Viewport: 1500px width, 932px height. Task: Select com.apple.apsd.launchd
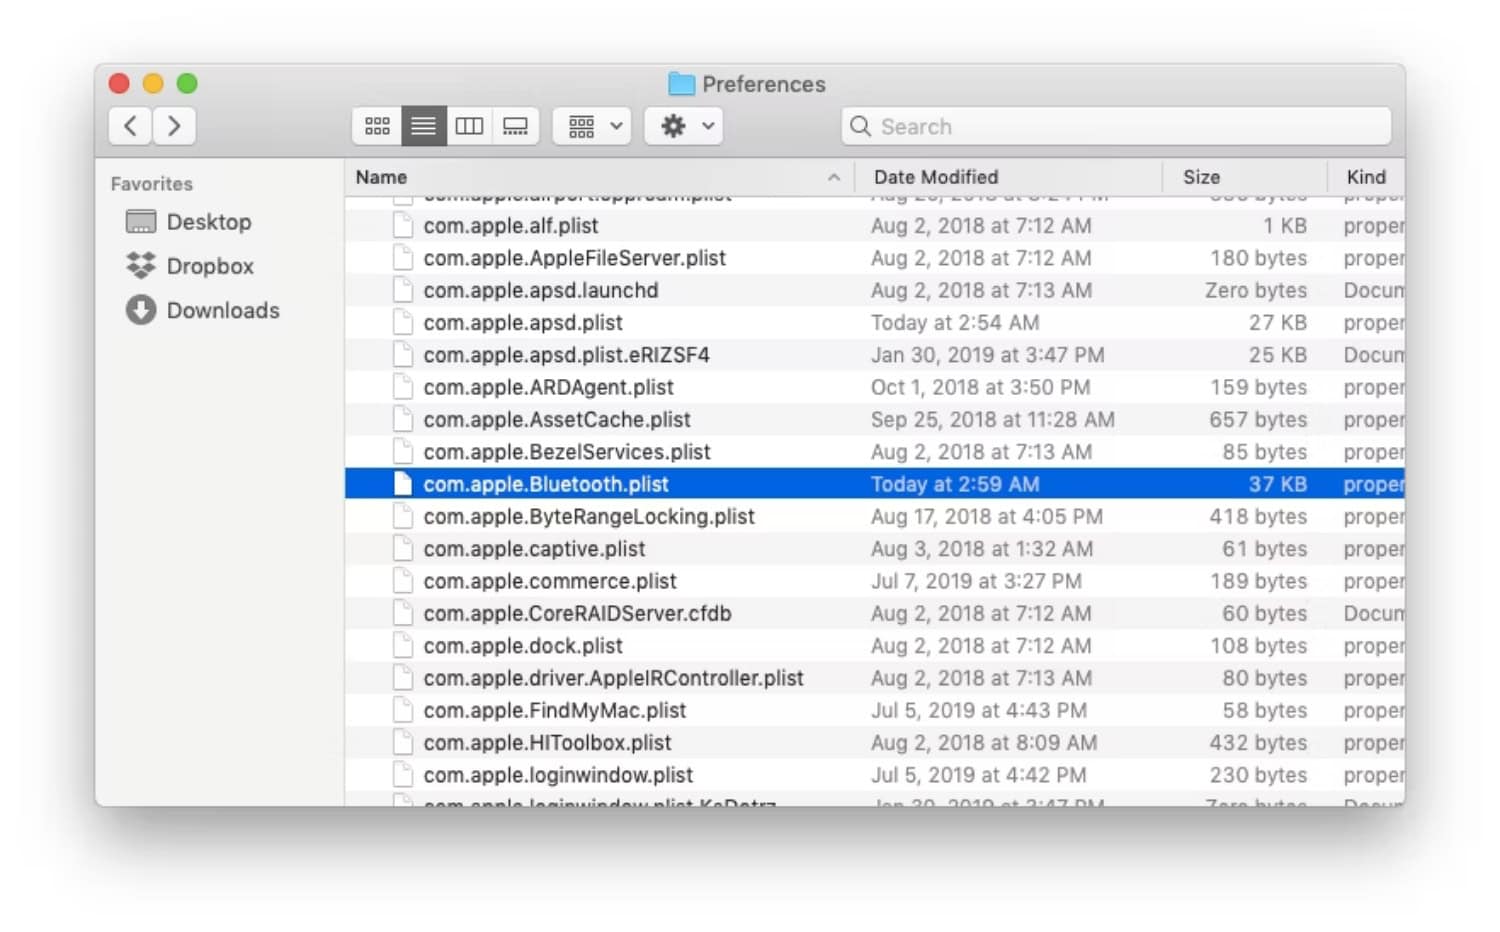[875, 290]
